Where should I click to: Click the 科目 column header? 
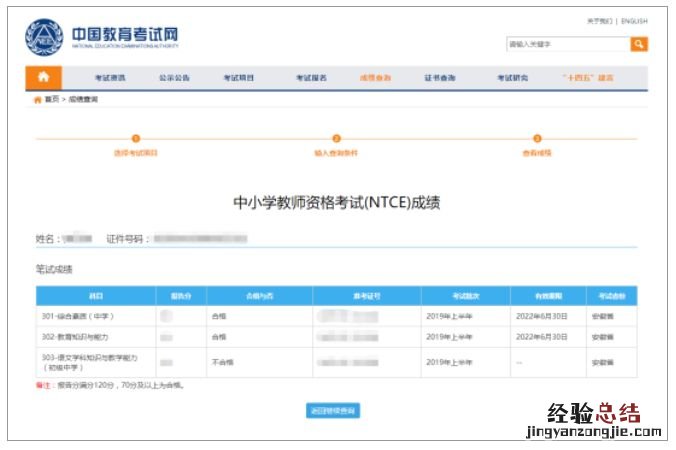[x=96, y=296]
